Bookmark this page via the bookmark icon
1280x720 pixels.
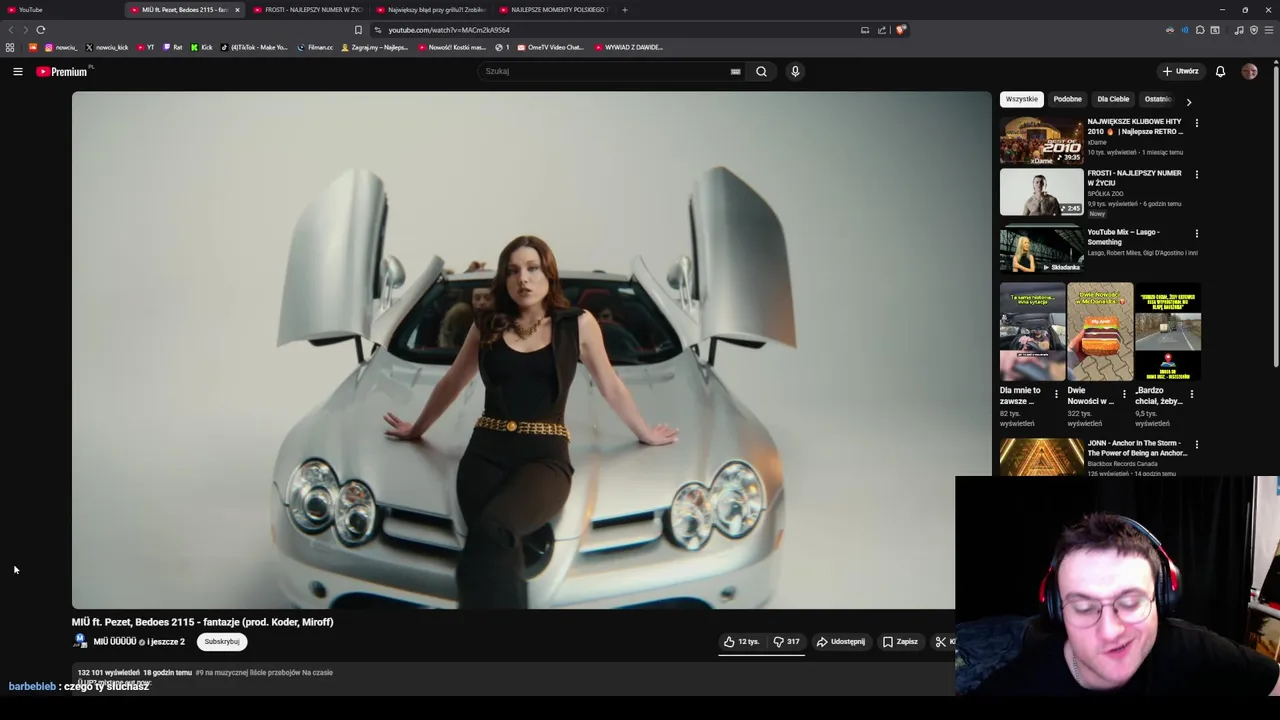[x=358, y=30]
